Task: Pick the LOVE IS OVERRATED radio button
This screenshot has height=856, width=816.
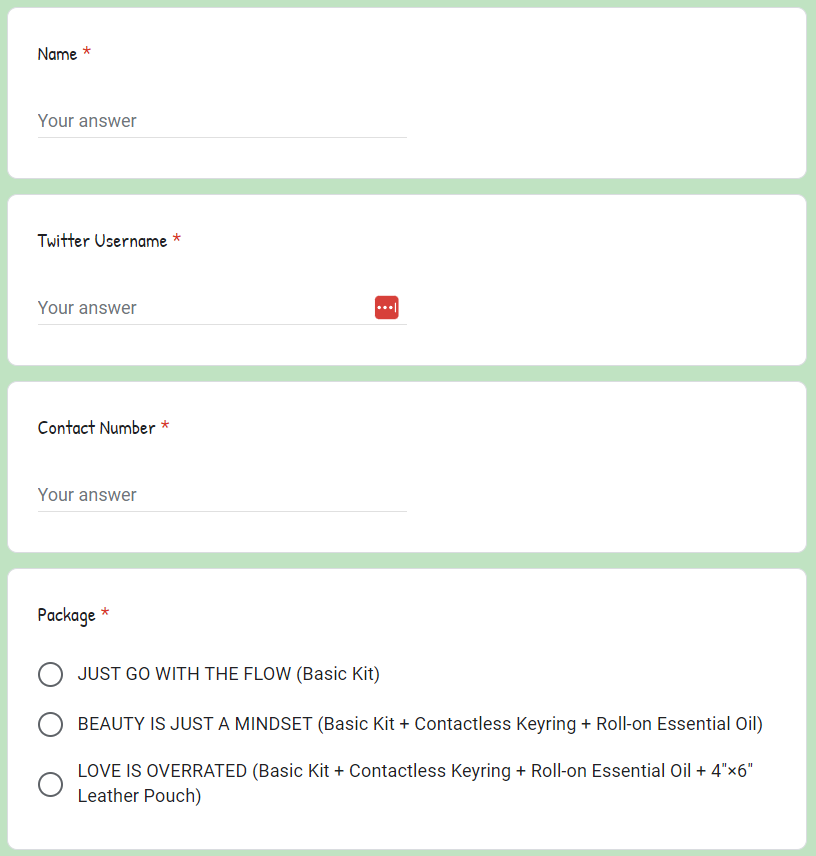Action: click(50, 784)
